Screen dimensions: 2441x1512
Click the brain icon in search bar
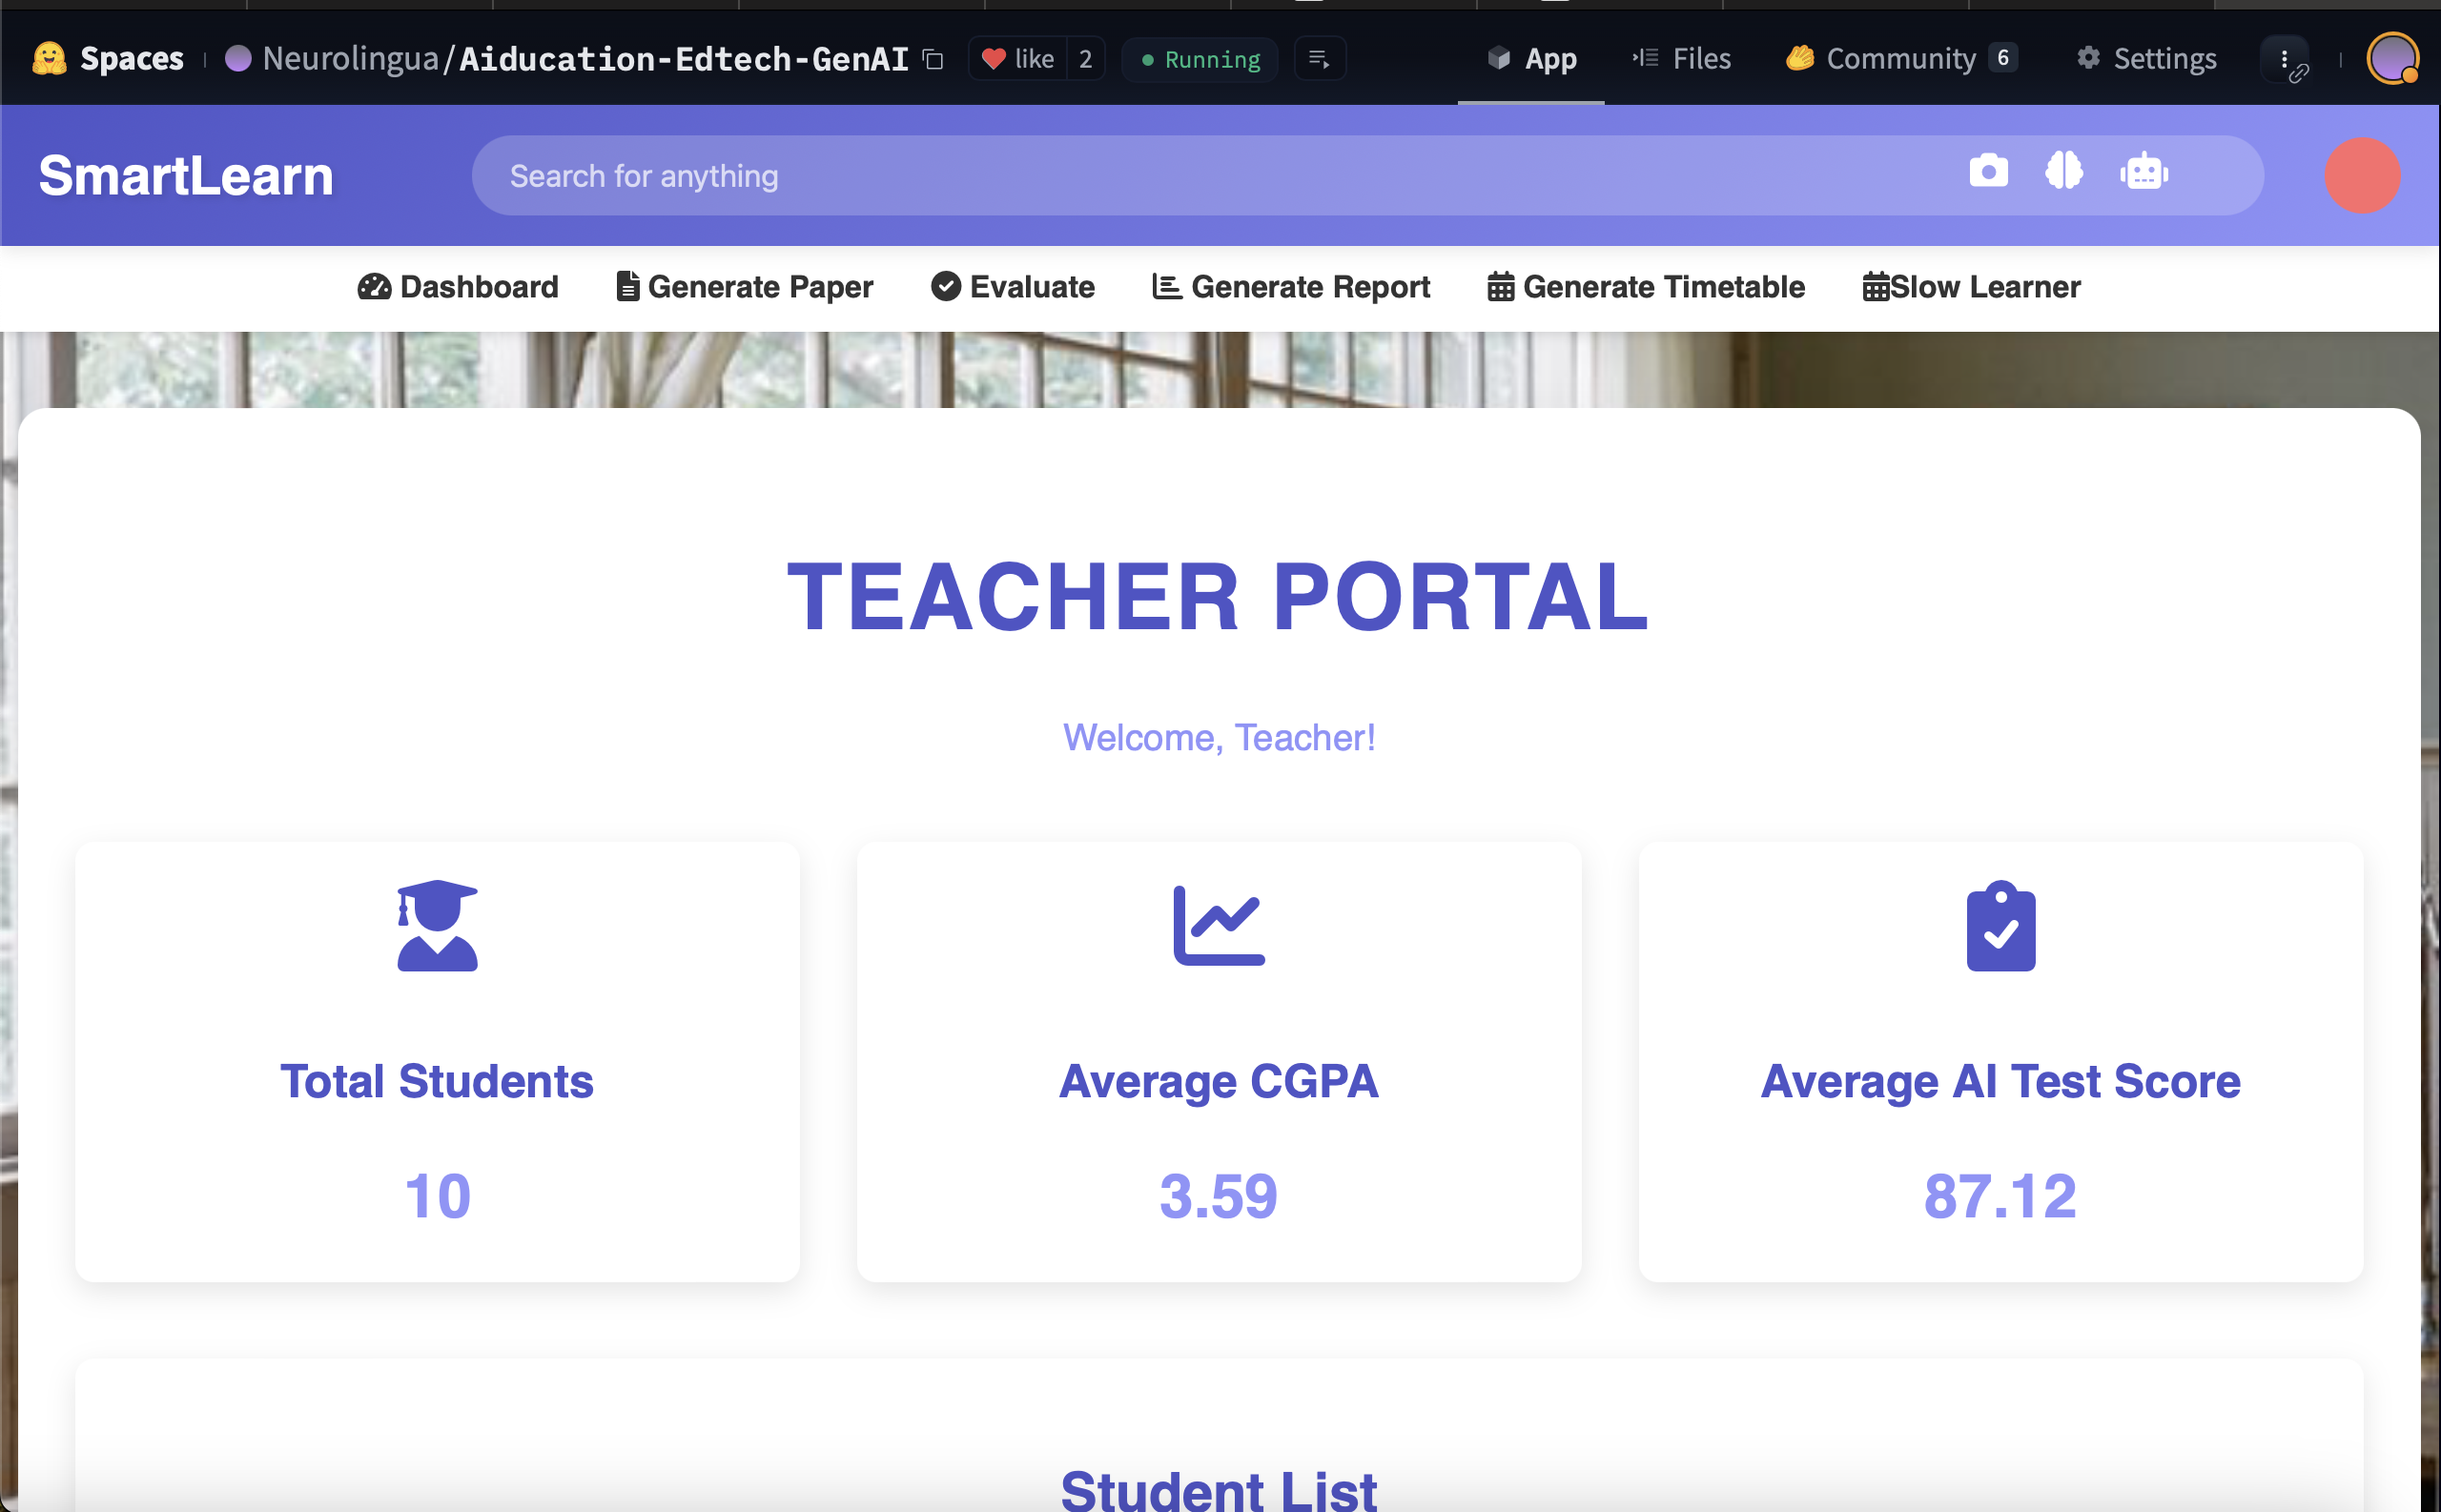(2064, 172)
